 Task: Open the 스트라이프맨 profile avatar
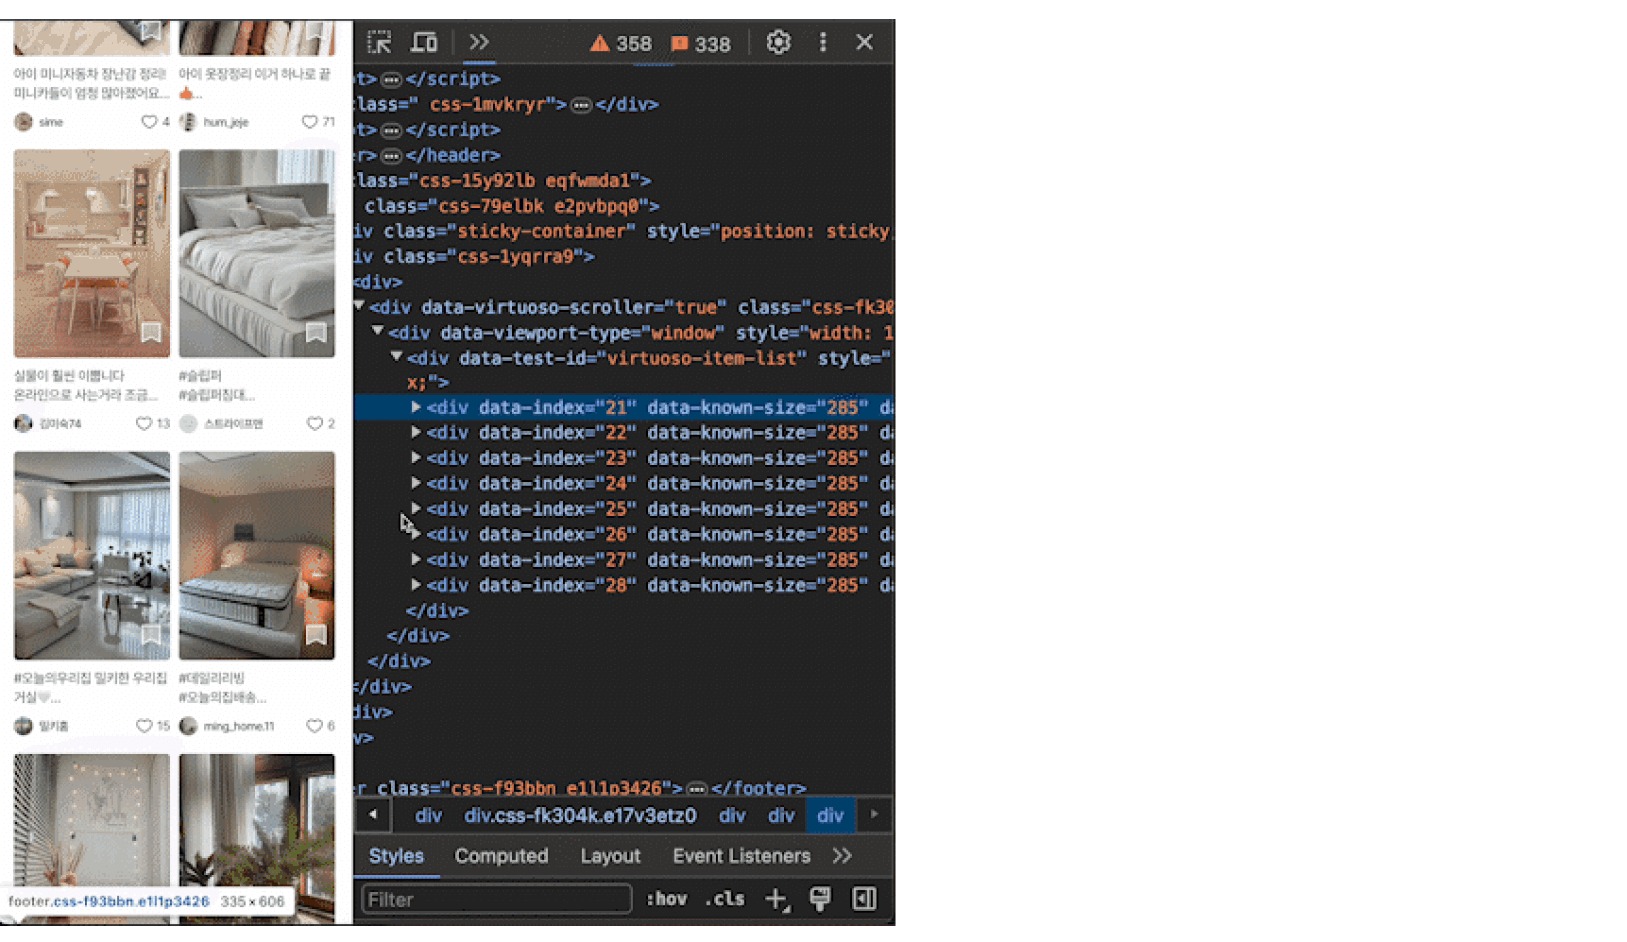188,424
